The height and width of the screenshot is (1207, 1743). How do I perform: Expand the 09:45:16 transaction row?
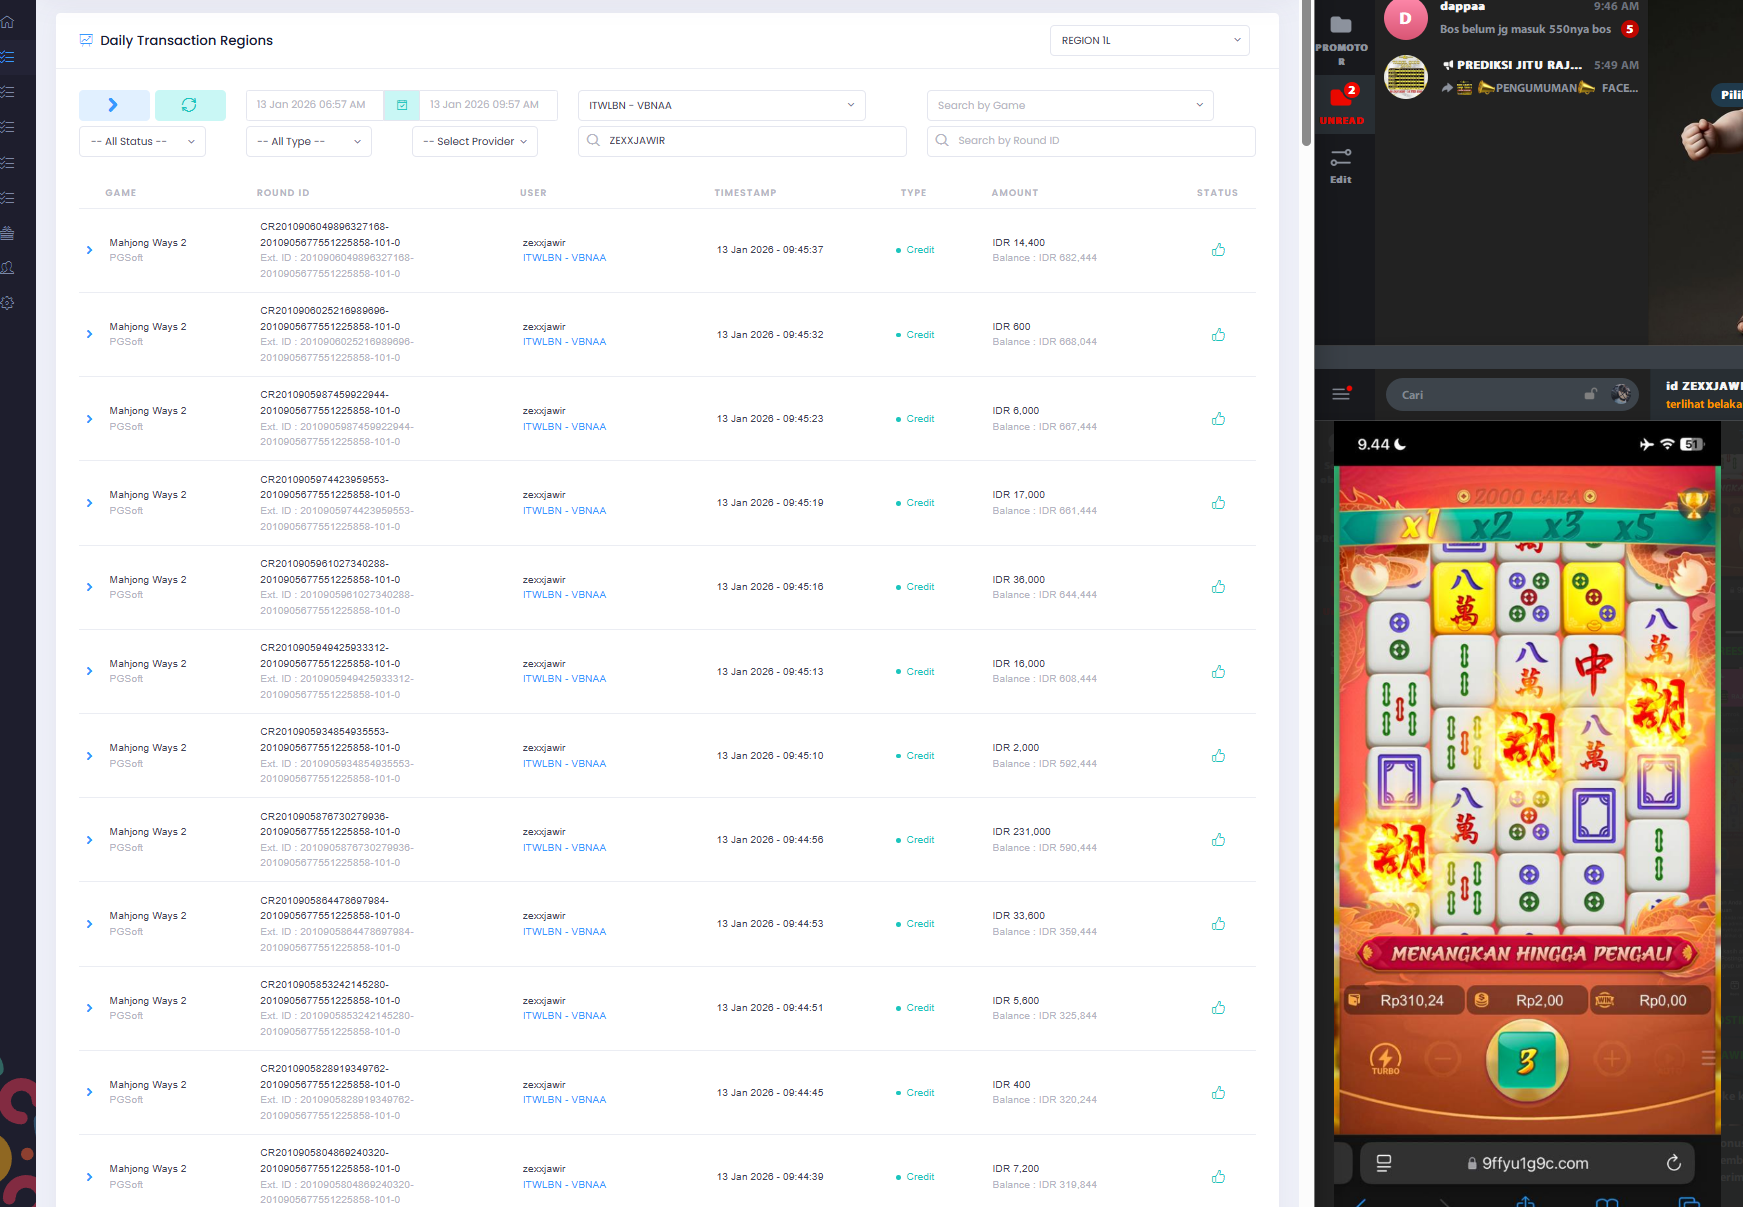pyautogui.click(x=89, y=587)
